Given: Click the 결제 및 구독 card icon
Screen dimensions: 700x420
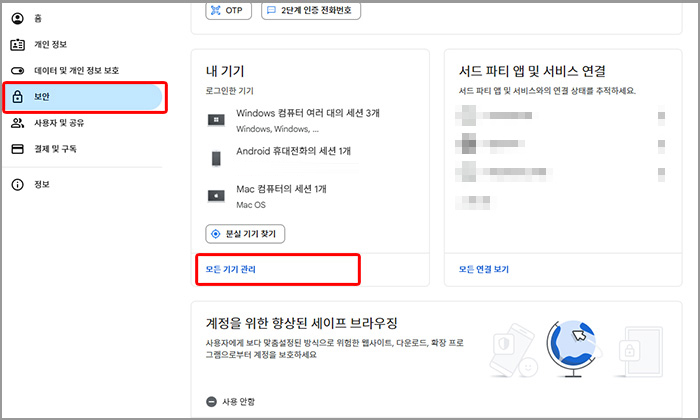Looking at the screenshot, I should [x=17, y=149].
